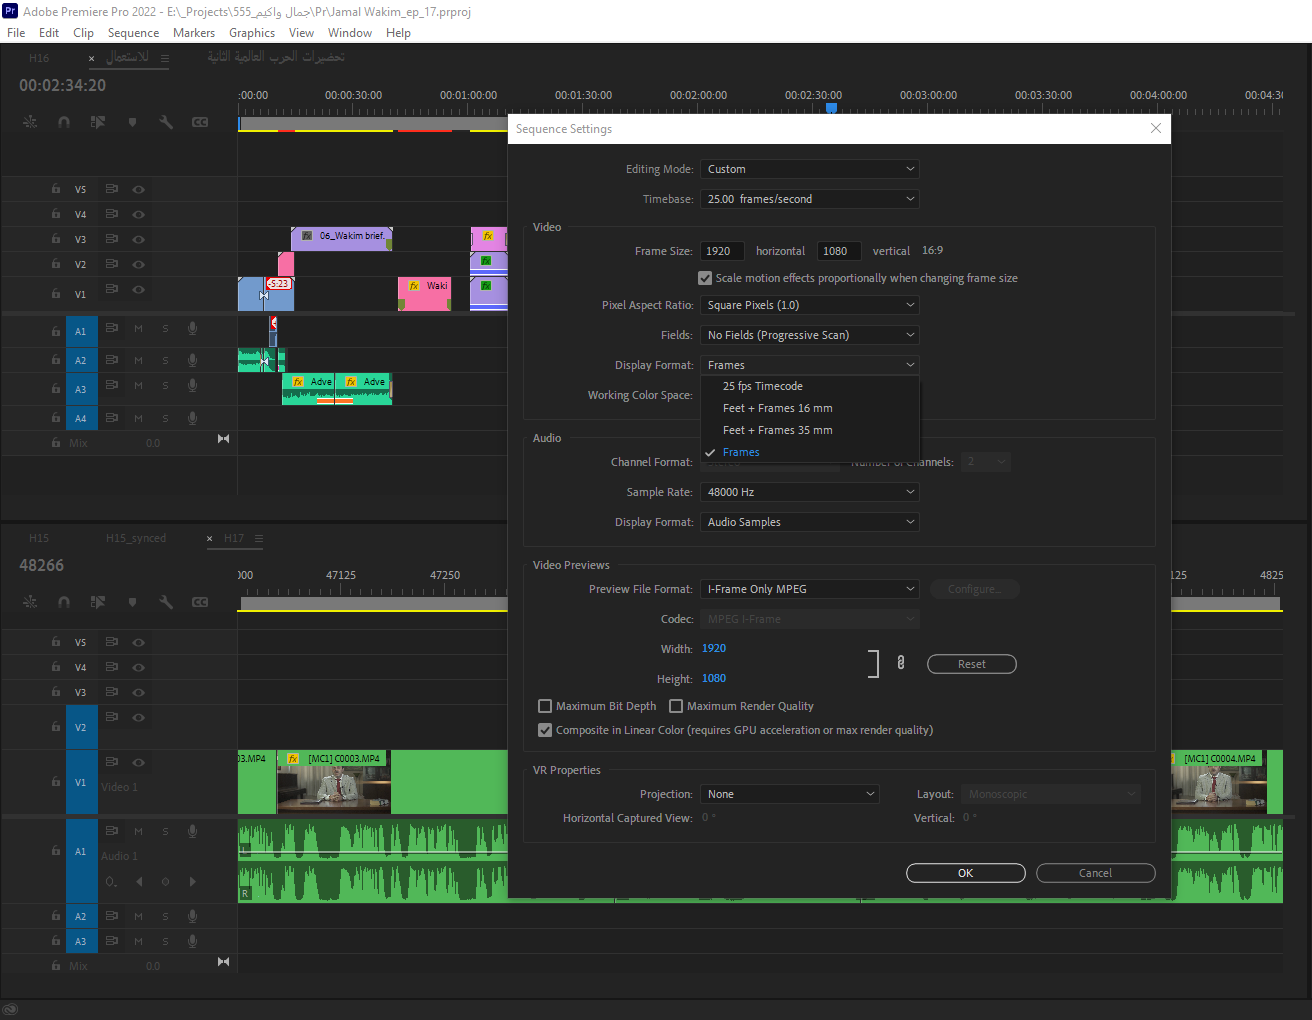The width and height of the screenshot is (1312, 1020).
Task: Open Timeline Display Settings wrench icon
Action: point(166,121)
